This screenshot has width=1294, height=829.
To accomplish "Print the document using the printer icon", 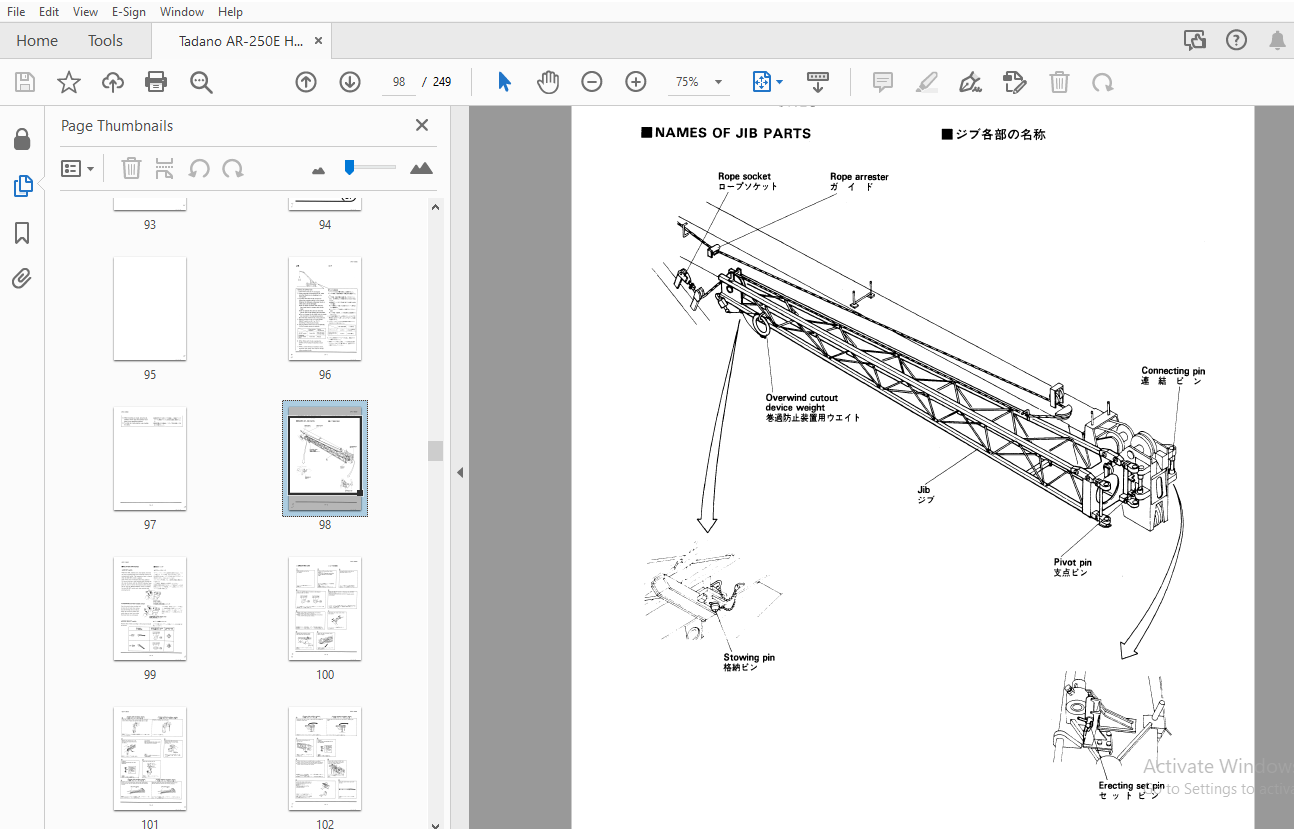I will [x=156, y=82].
